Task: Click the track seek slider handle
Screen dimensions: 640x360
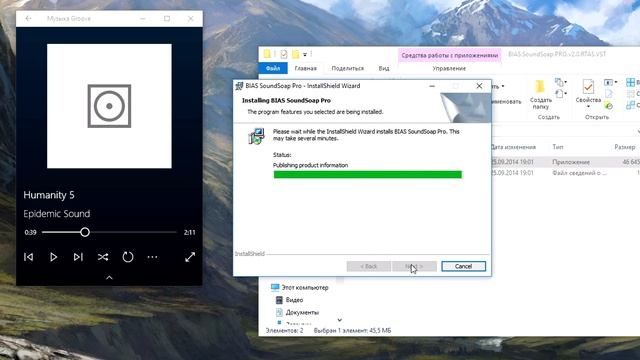Action: pyautogui.click(x=85, y=232)
